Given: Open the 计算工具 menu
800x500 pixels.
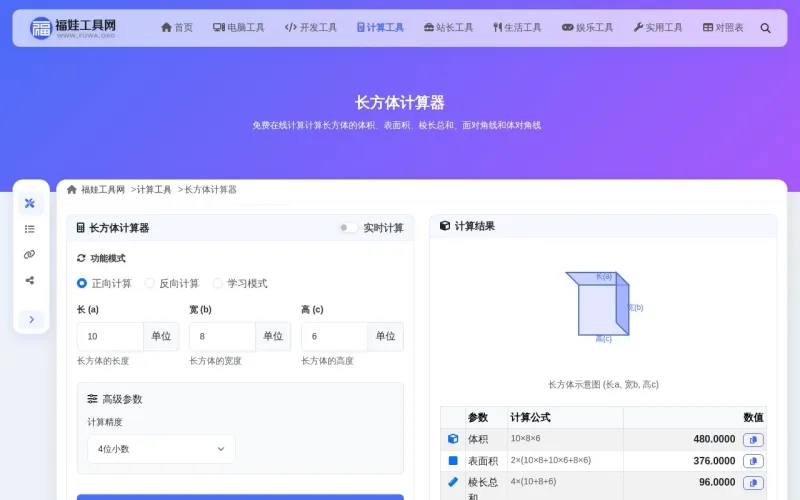Looking at the screenshot, I should pos(380,28).
